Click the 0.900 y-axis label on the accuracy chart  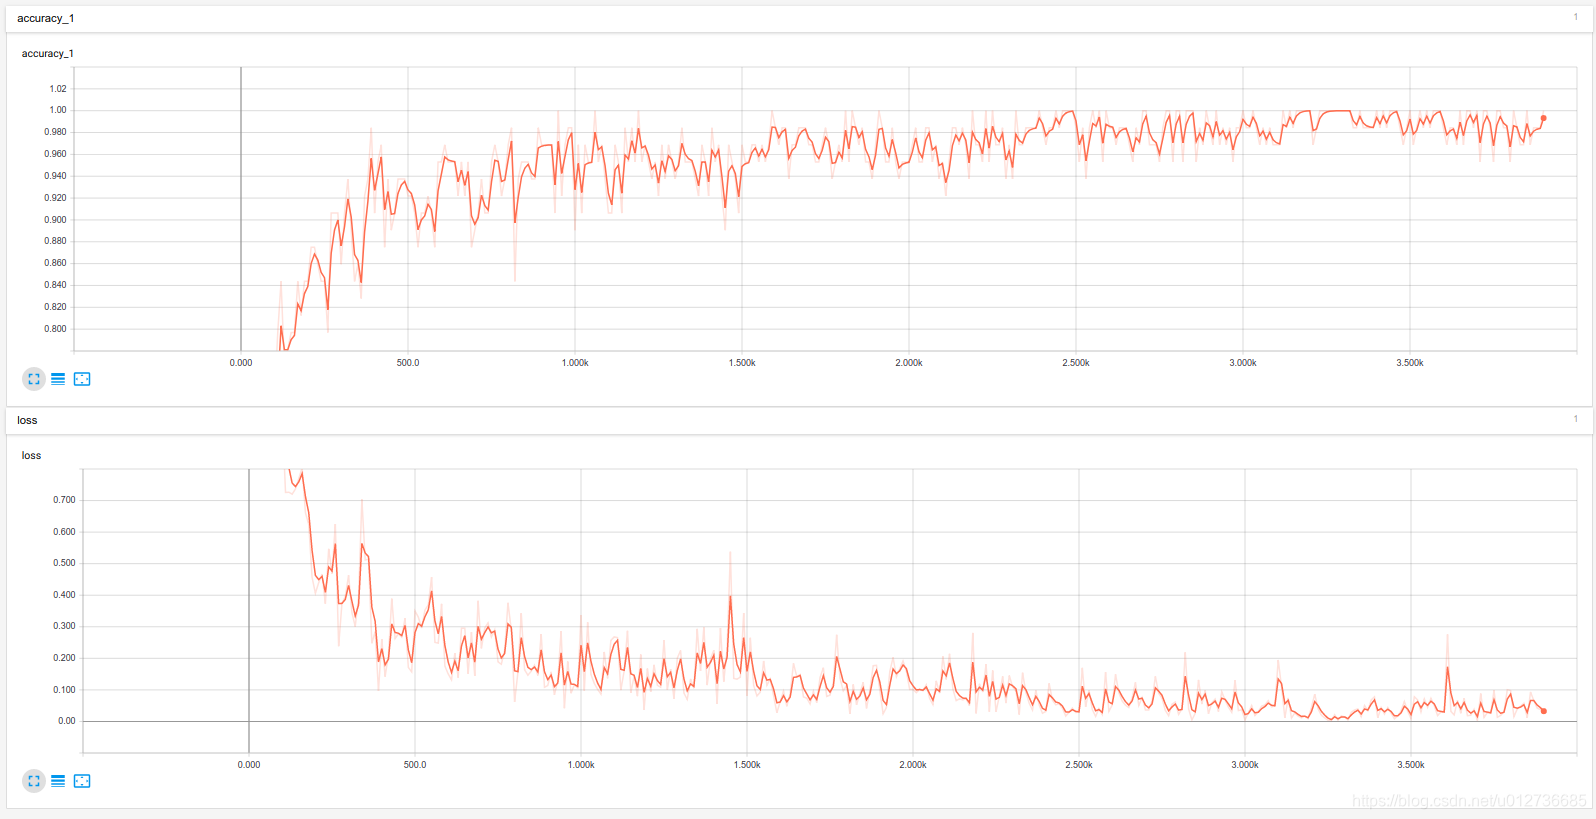point(55,220)
